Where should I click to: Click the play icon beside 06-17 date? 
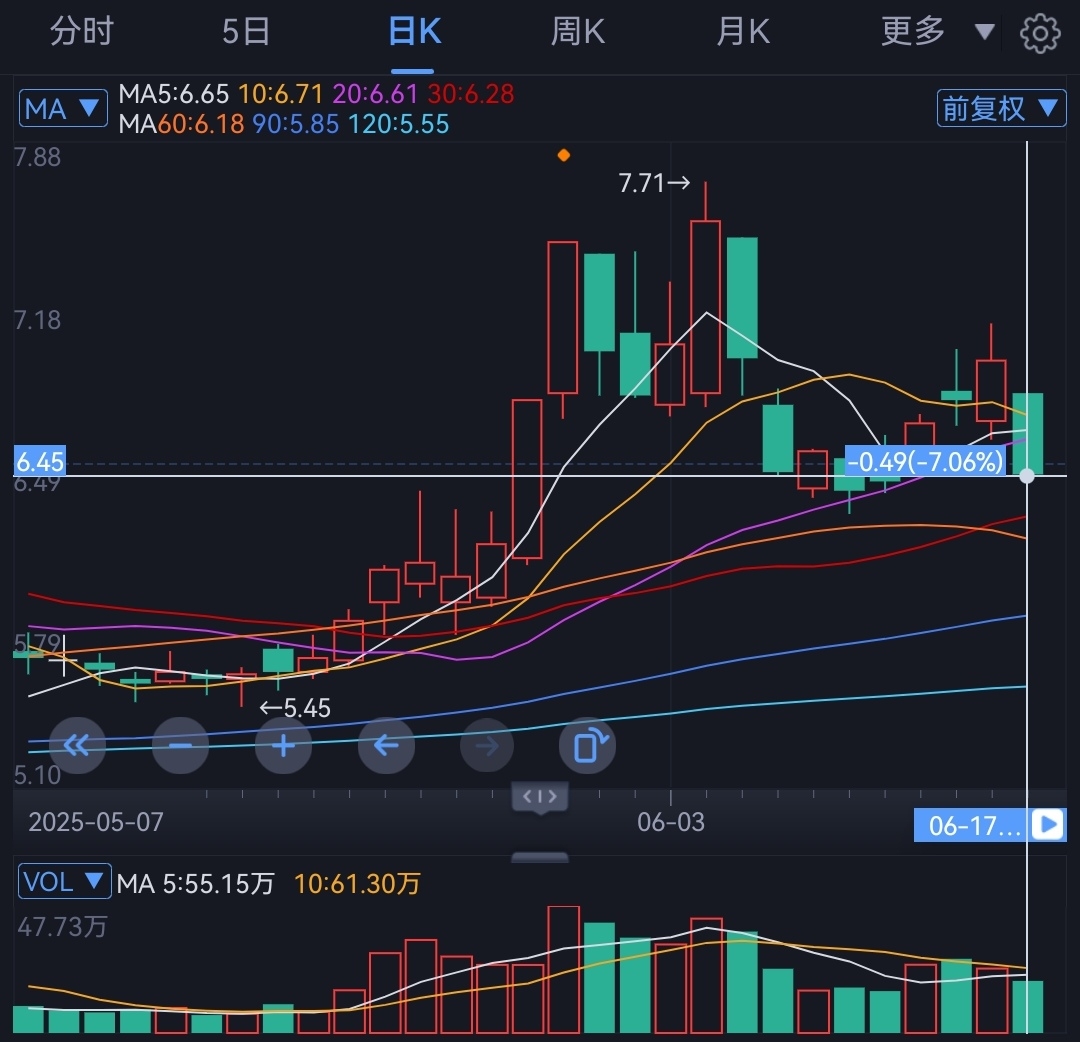(1049, 824)
